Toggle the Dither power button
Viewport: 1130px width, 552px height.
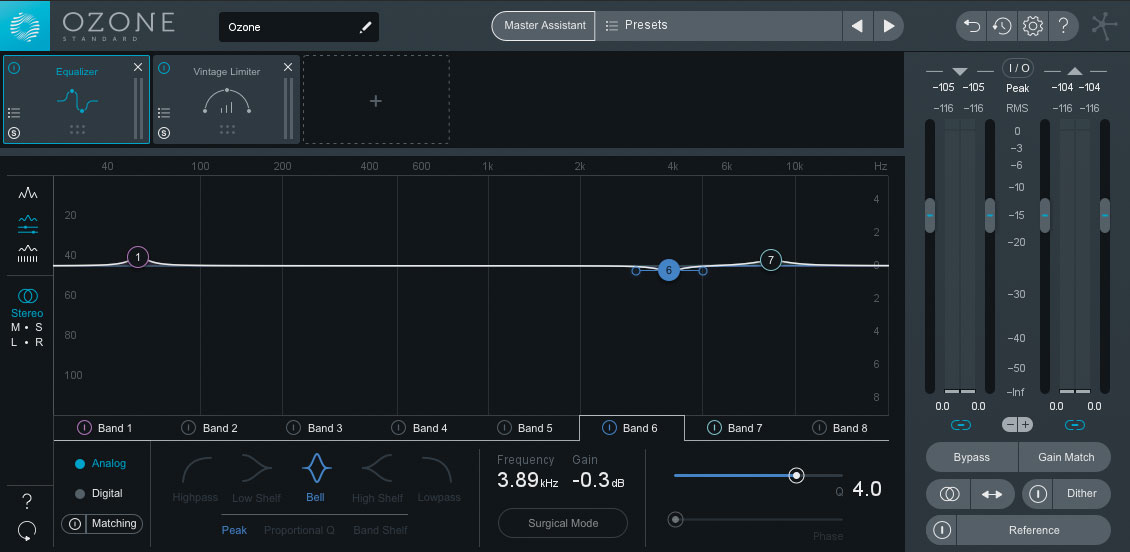click(1038, 494)
